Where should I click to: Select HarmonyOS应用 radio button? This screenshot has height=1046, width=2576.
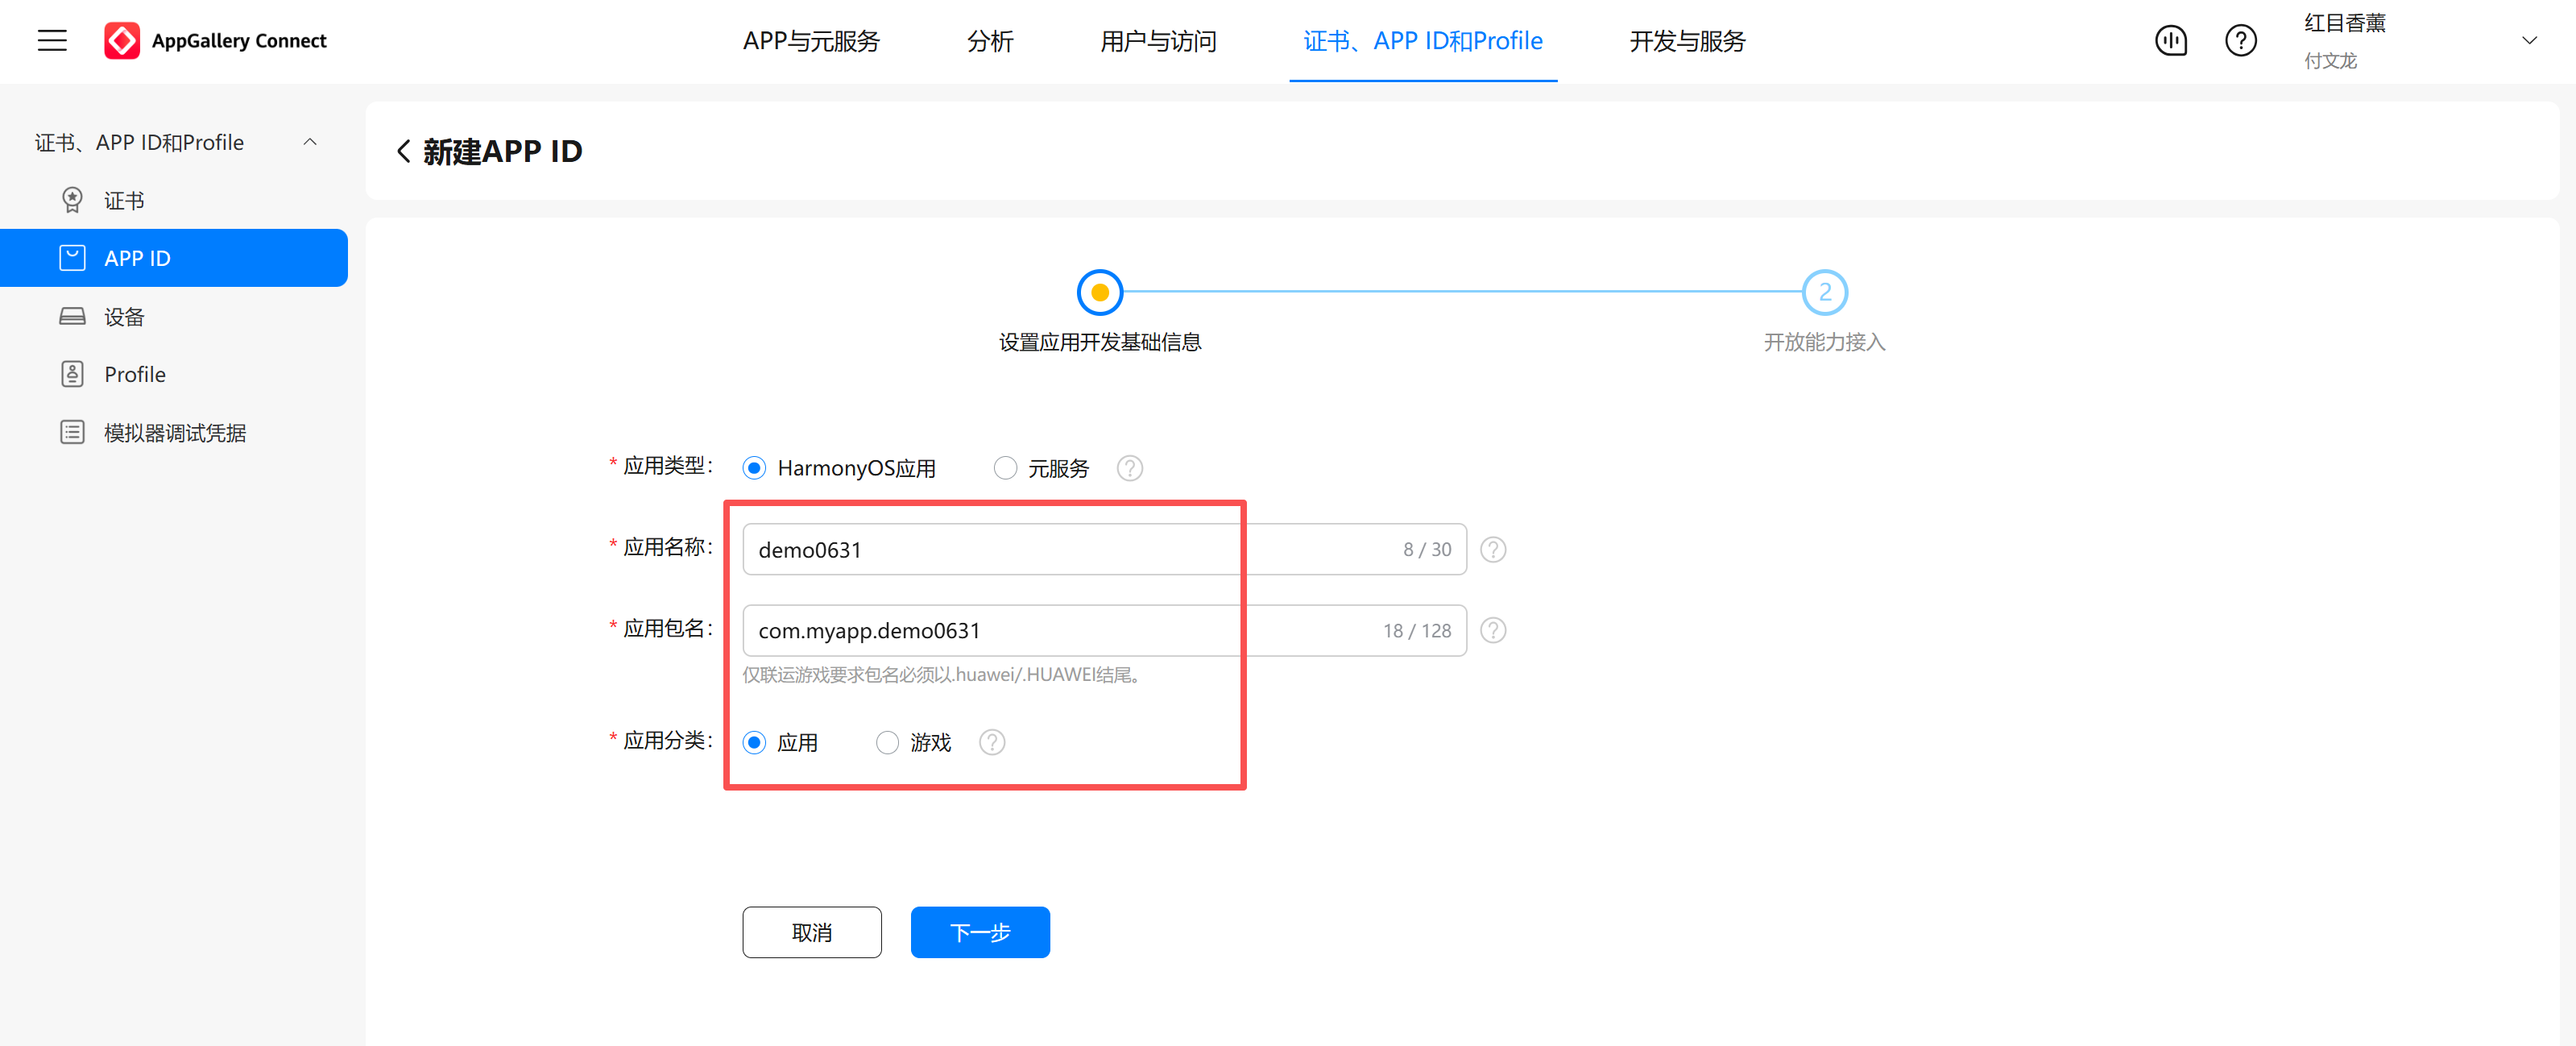[754, 468]
